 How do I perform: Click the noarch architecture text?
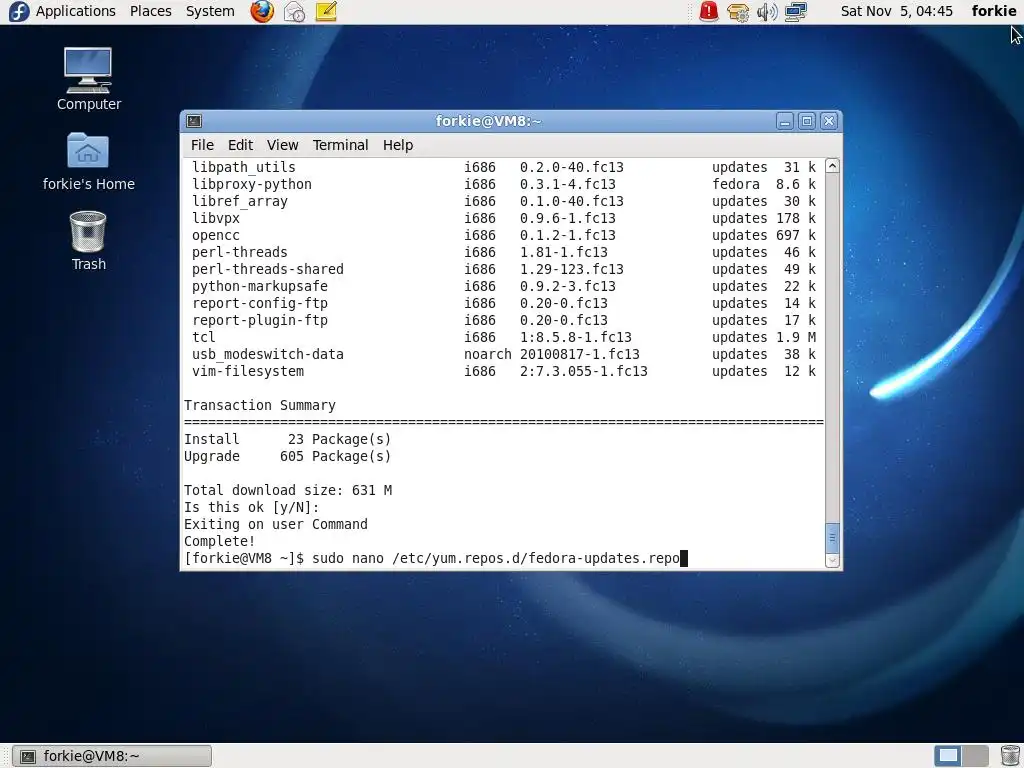pyautogui.click(x=487, y=354)
